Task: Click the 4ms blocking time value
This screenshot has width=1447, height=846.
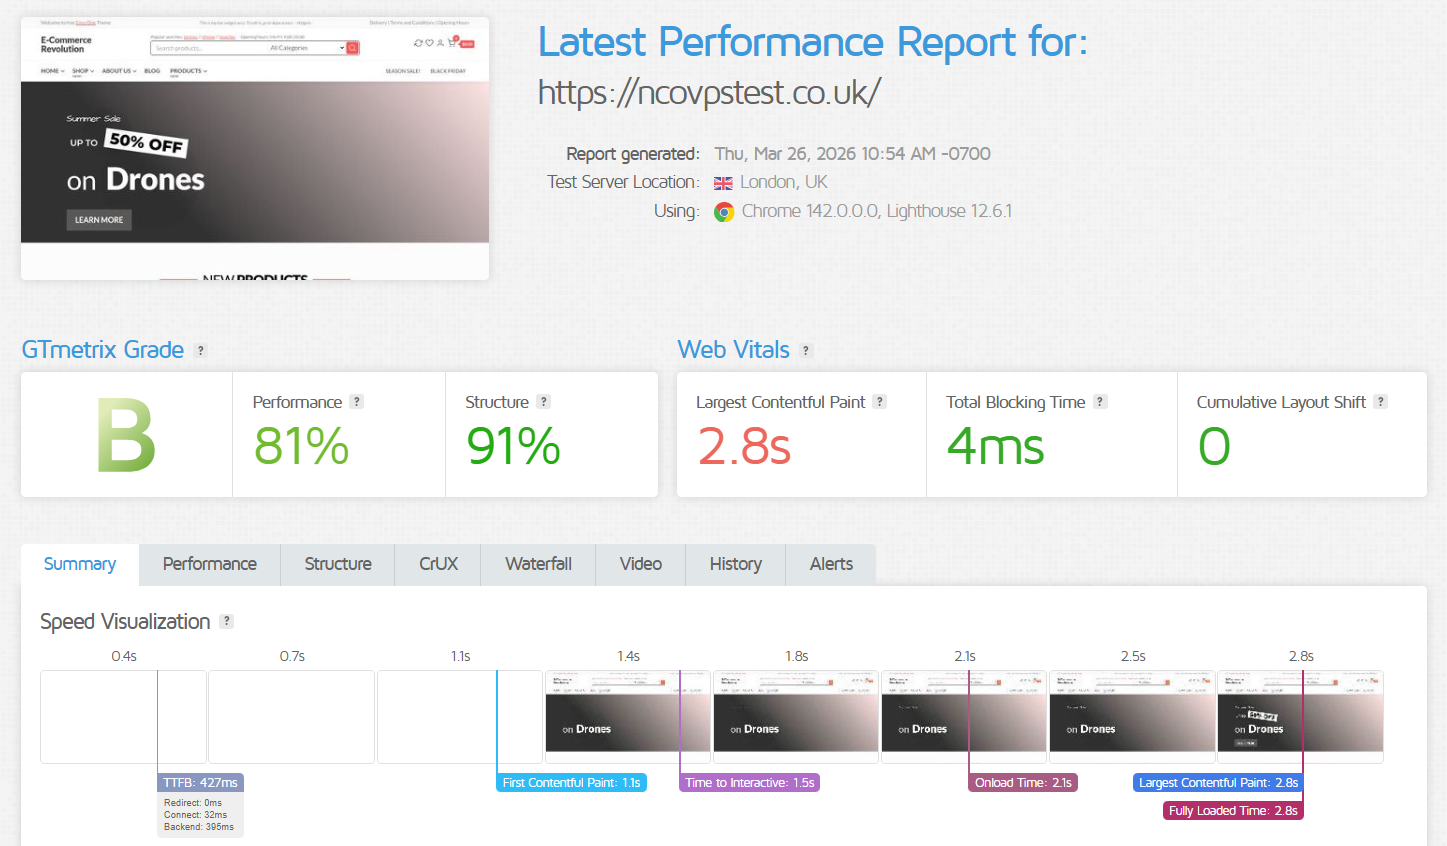Action: (995, 446)
